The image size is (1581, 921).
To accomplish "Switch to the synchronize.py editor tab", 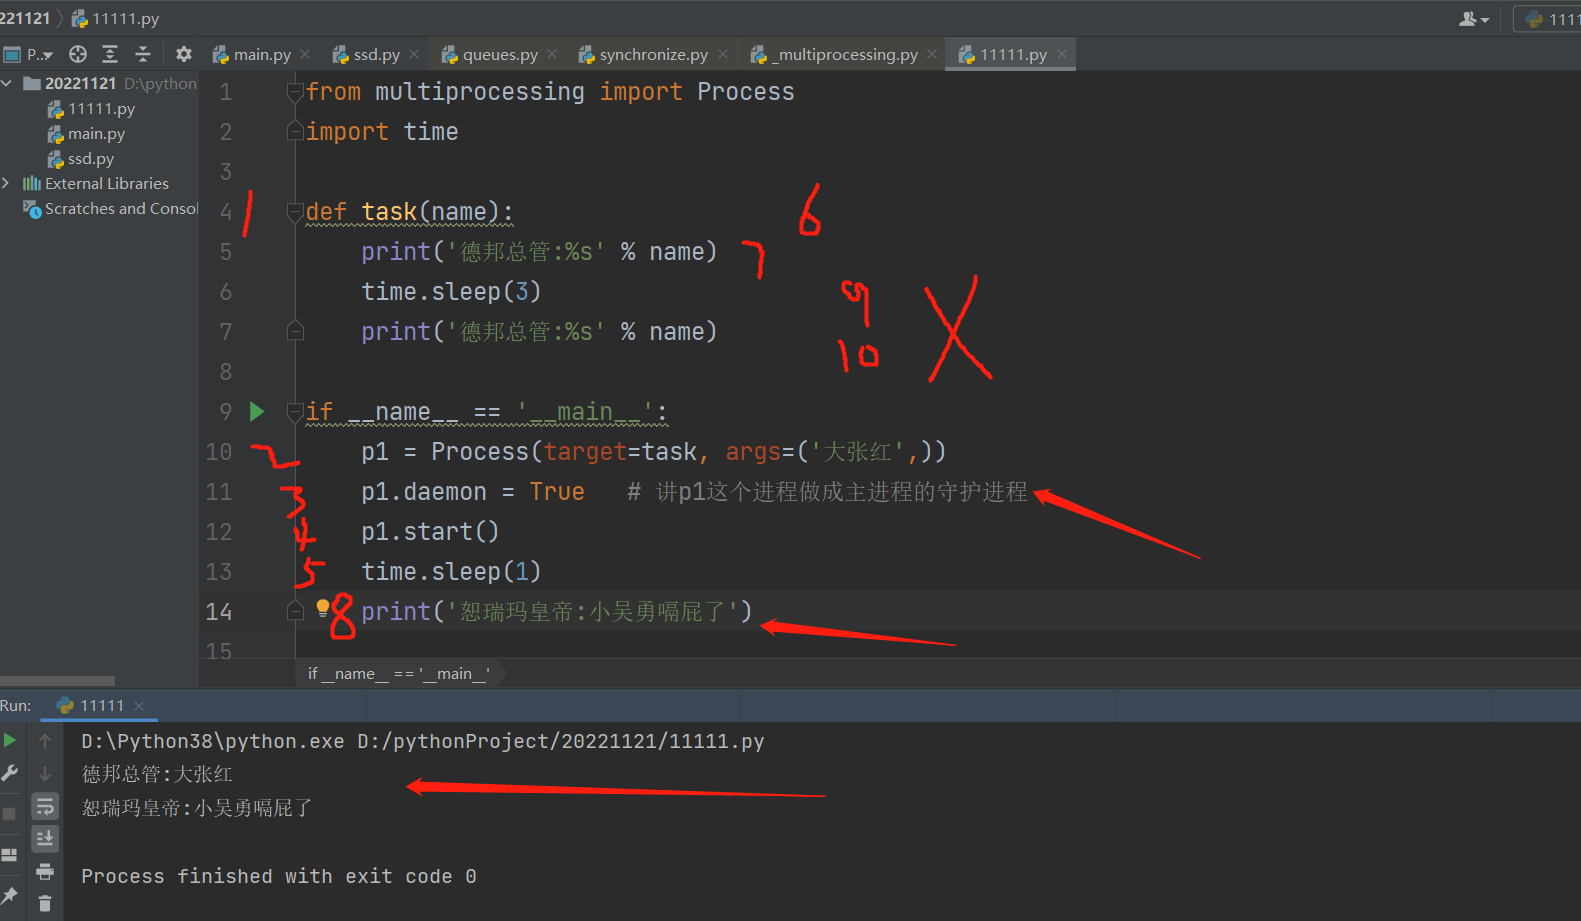I will [x=653, y=54].
